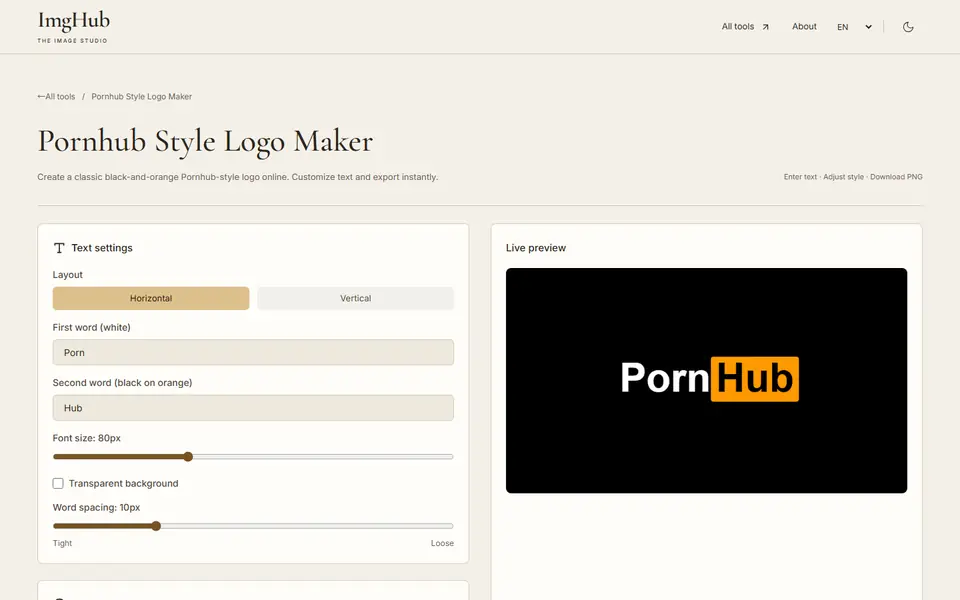The image size is (960, 600).
Task: Focus the Second word input field
Action: (253, 408)
